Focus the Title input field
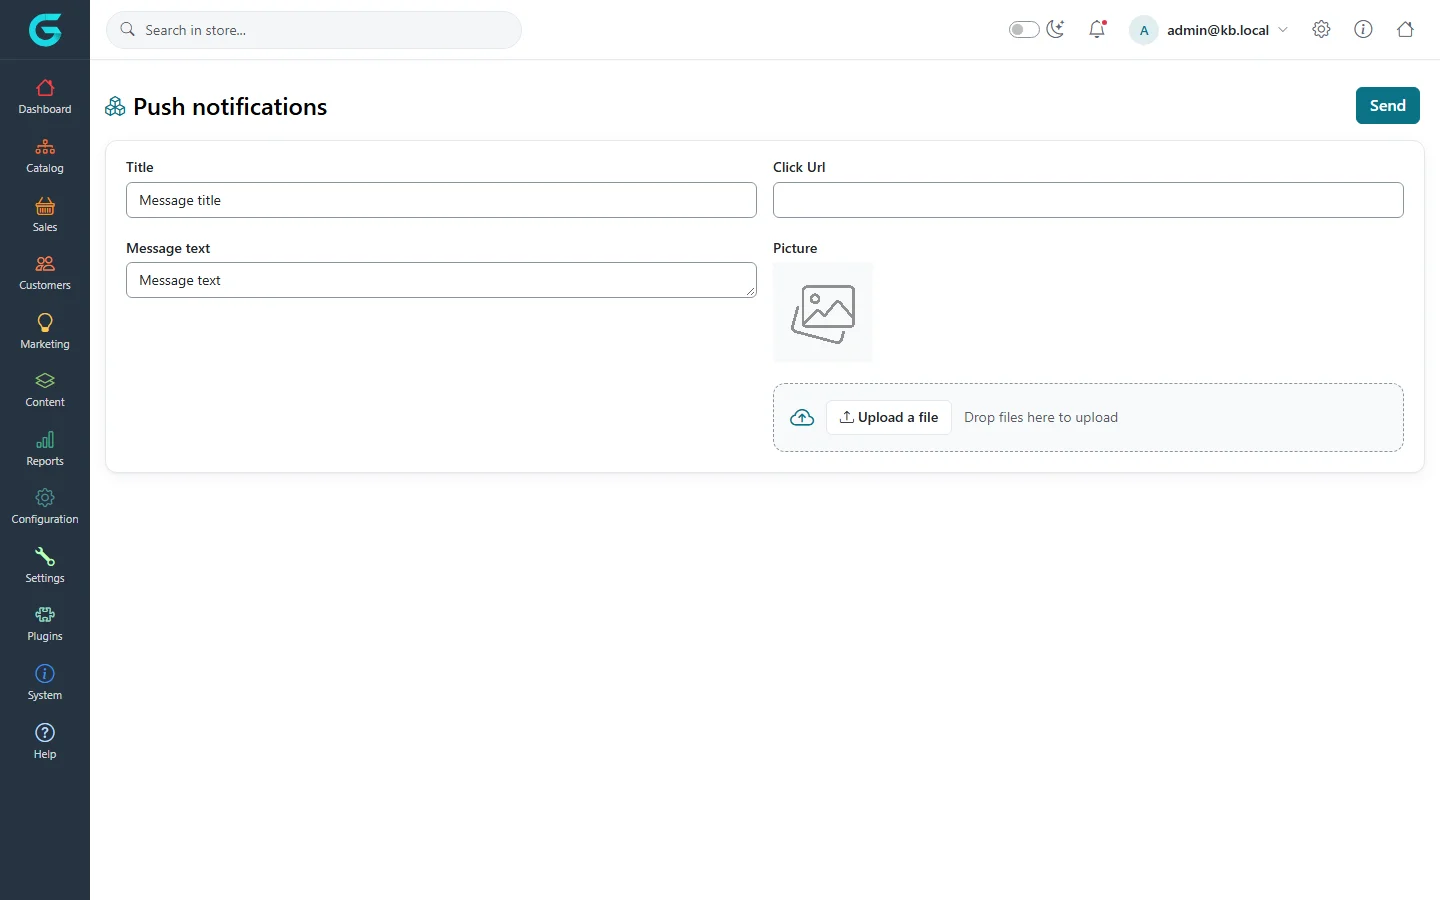This screenshot has width=1440, height=900. click(x=441, y=200)
